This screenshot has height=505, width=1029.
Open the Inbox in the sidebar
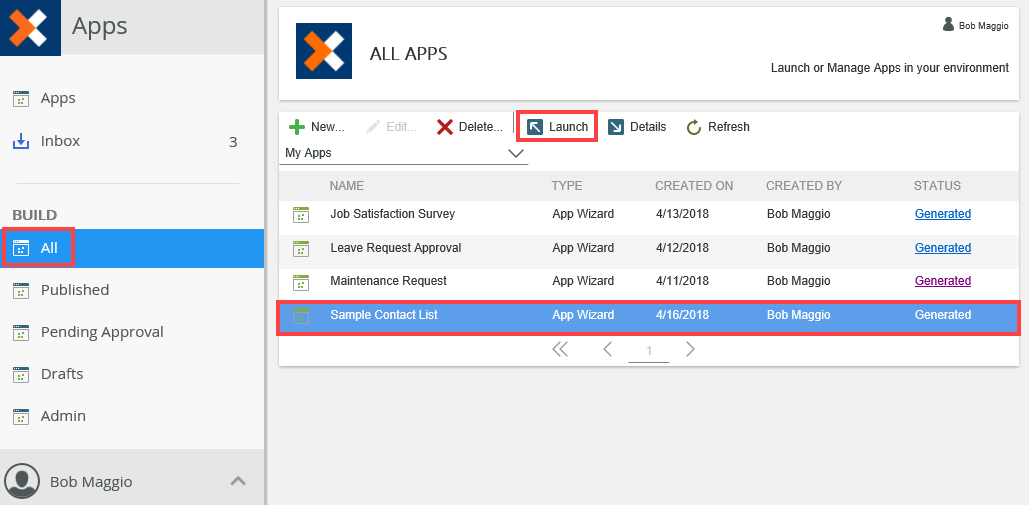tap(60, 141)
